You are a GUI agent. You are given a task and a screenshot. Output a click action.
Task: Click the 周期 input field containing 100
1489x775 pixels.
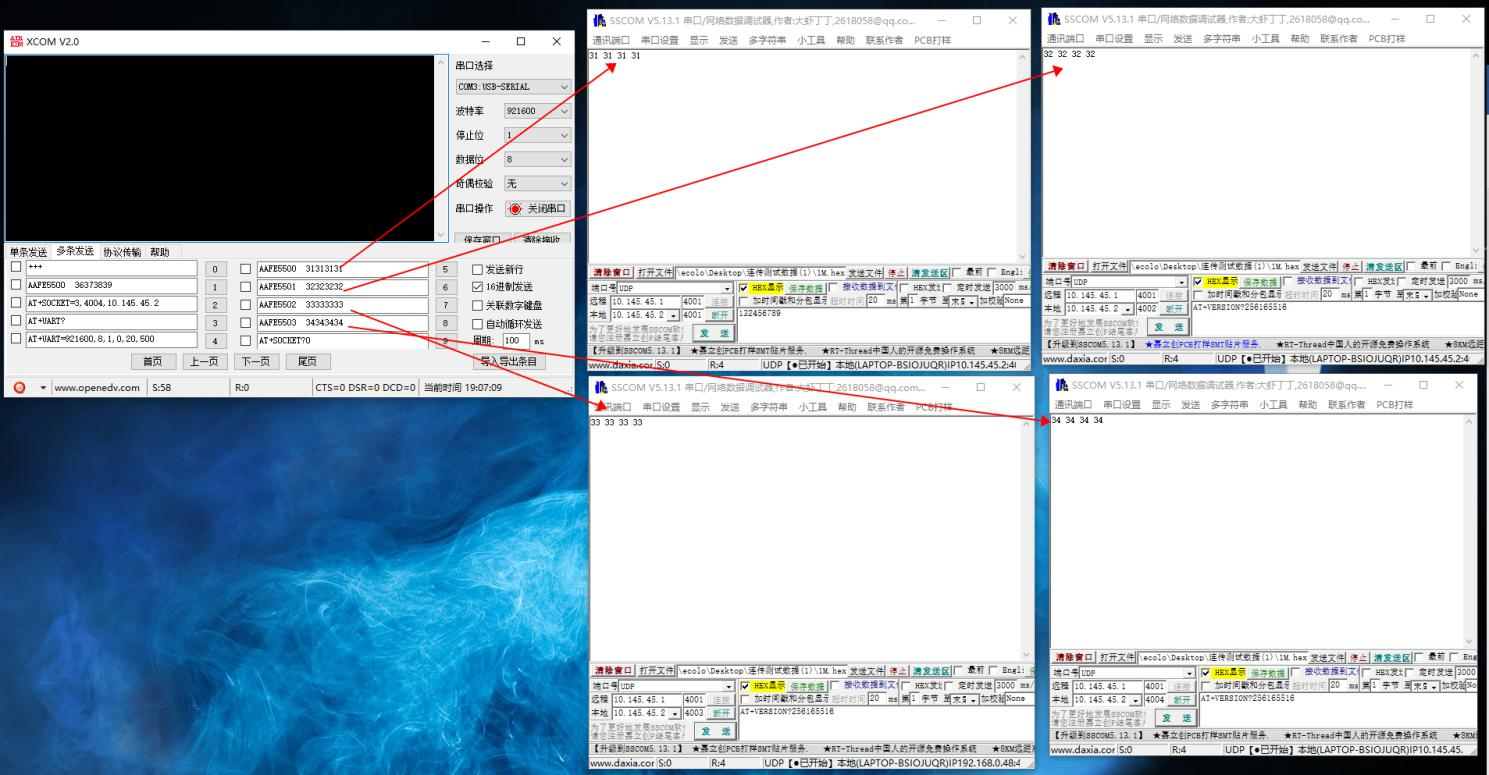(x=515, y=341)
